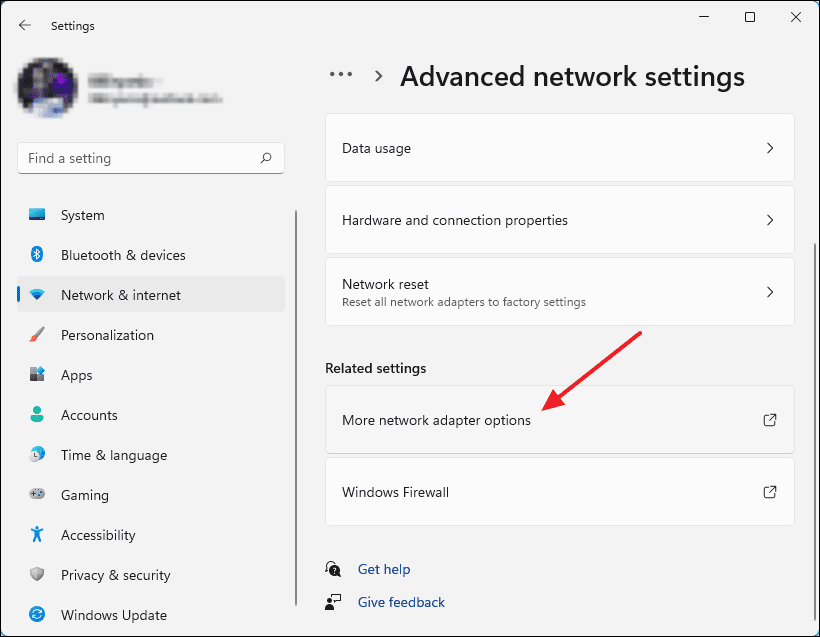Maximize the Settings window
The height and width of the screenshot is (637, 820).
(750, 17)
